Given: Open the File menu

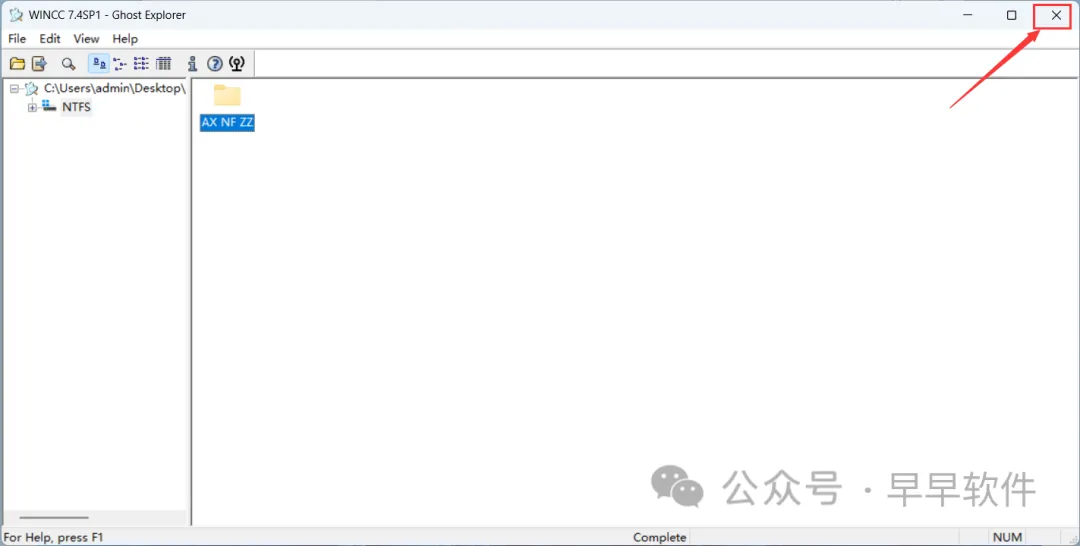Looking at the screenshot, I should click(17, 39).
